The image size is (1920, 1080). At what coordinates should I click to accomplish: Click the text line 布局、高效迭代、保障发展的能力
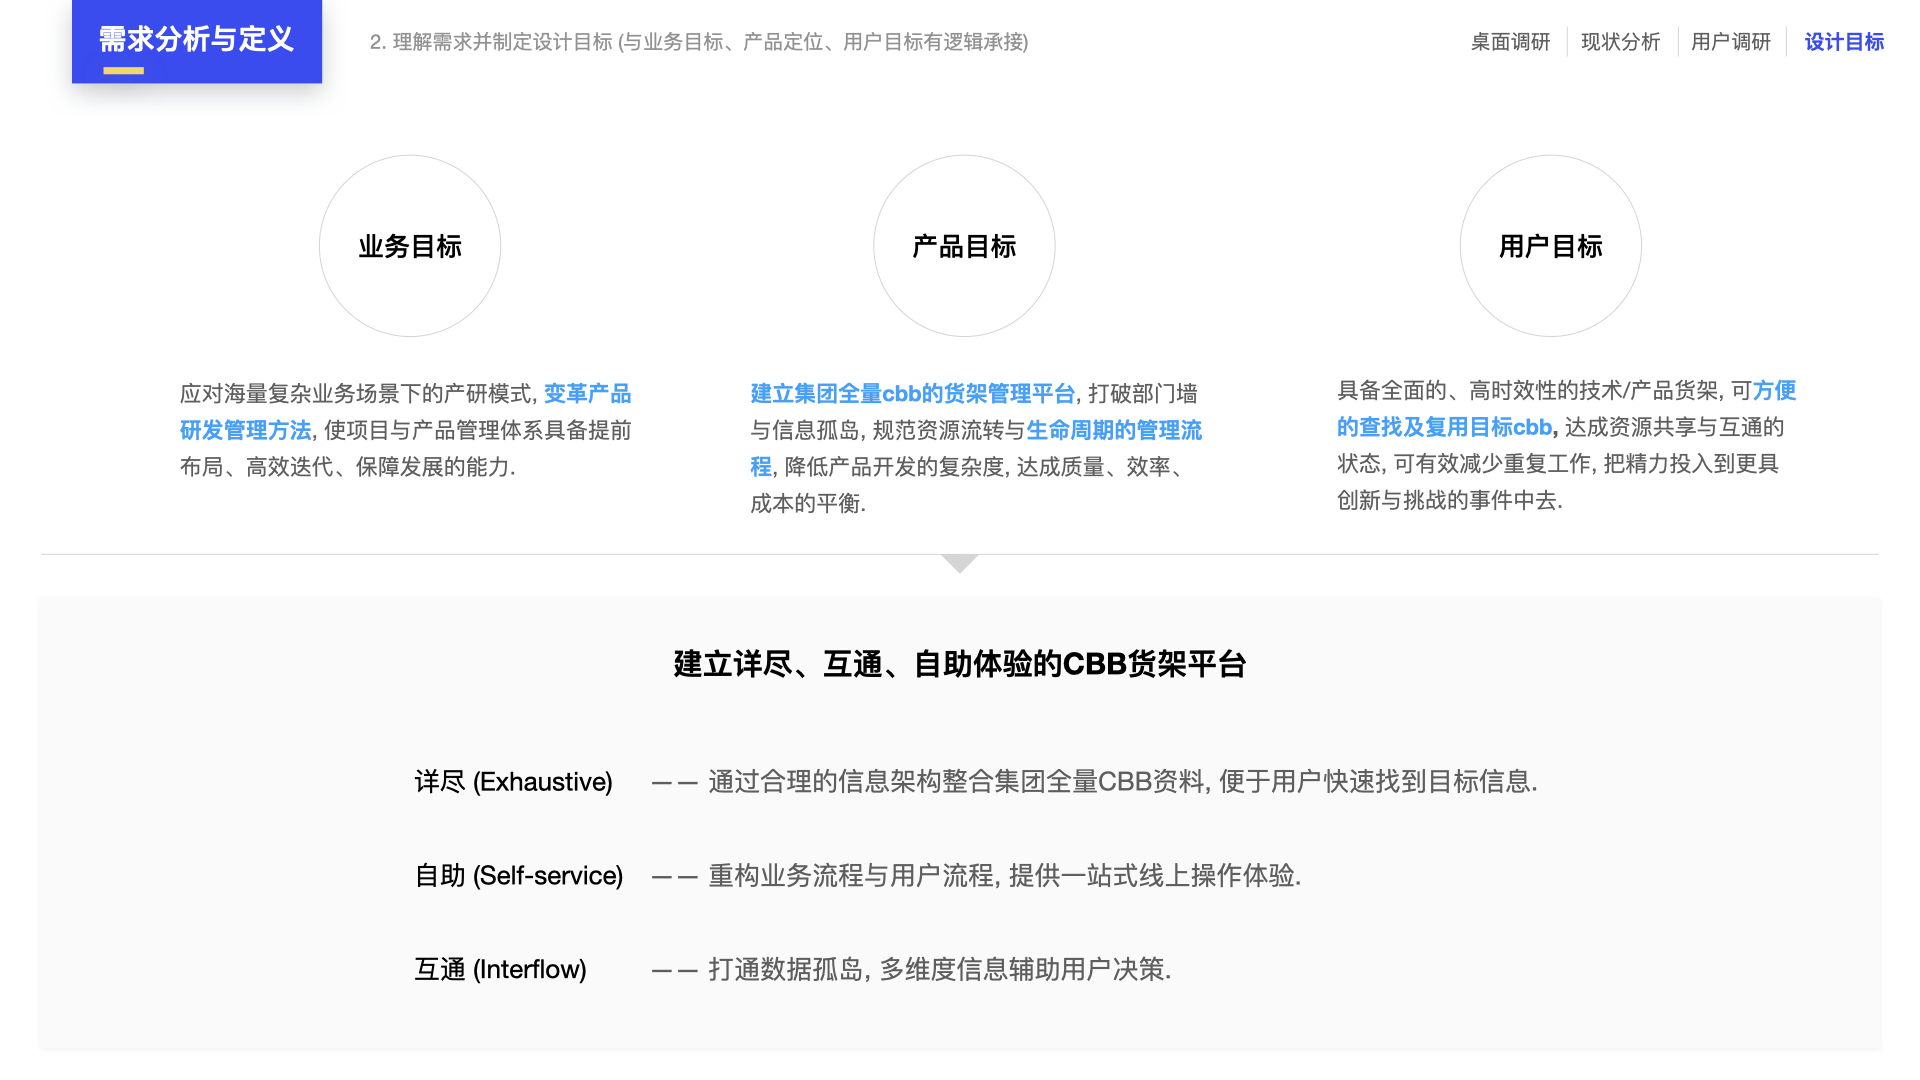tap(348, 468)
